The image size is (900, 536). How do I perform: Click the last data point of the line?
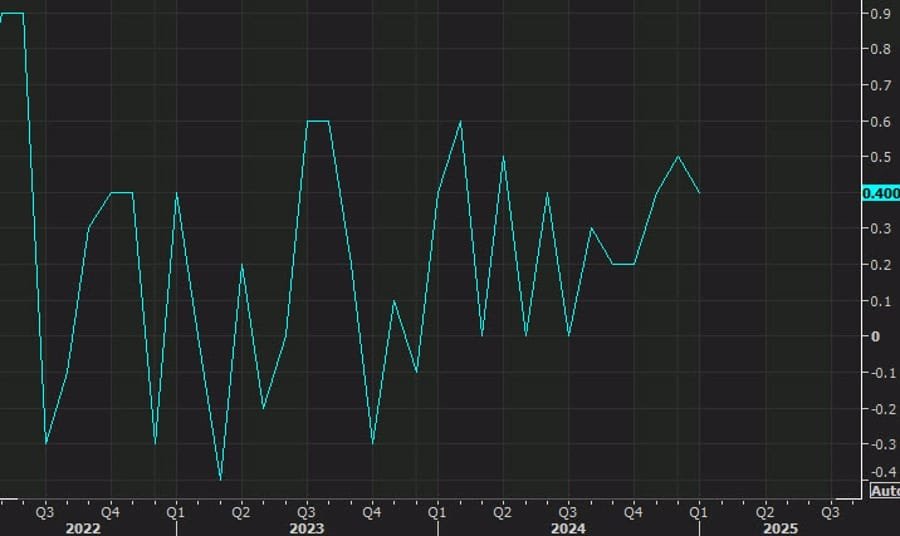pyautogui.click(x=699, y=193)
